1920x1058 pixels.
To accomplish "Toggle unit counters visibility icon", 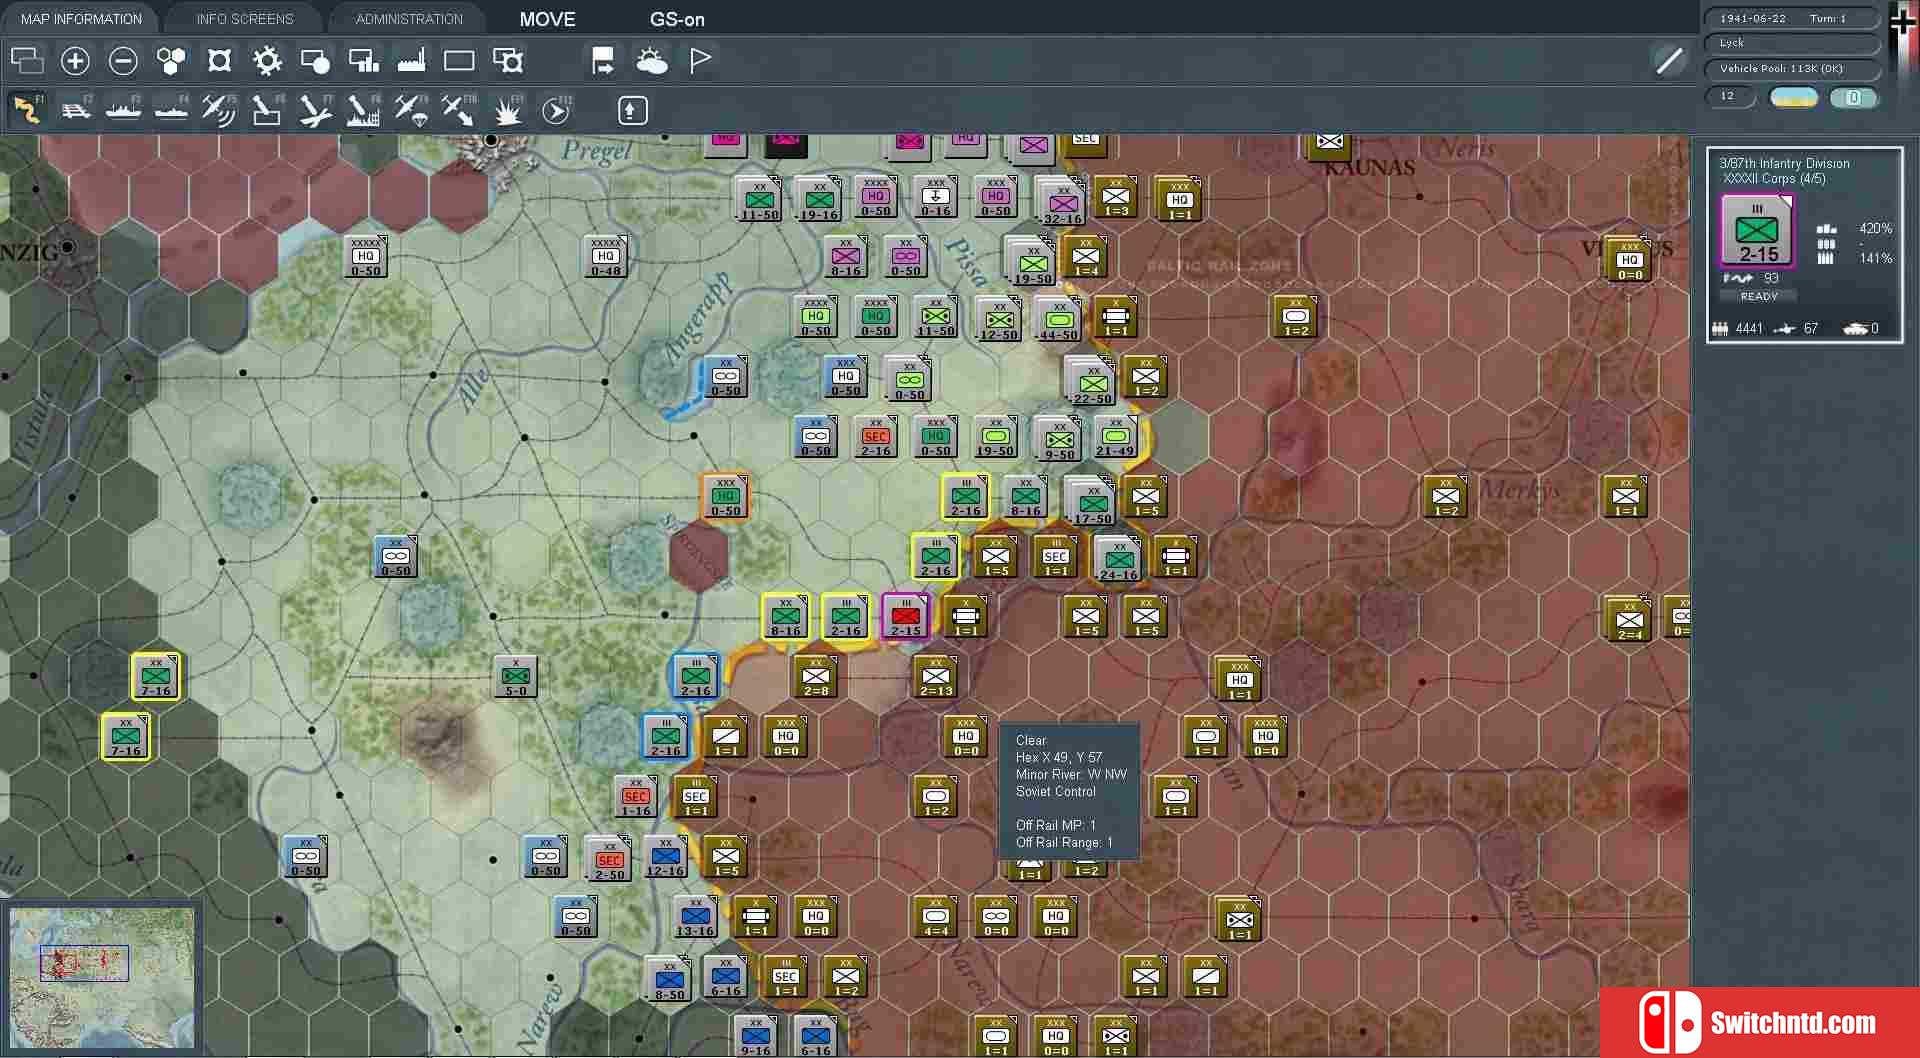I will tap(219, 61).
